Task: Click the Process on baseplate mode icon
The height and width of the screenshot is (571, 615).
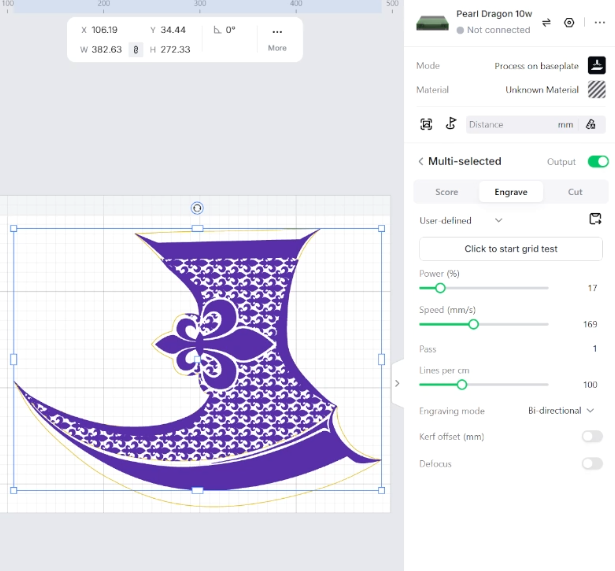Action: (x=597, y=65)
